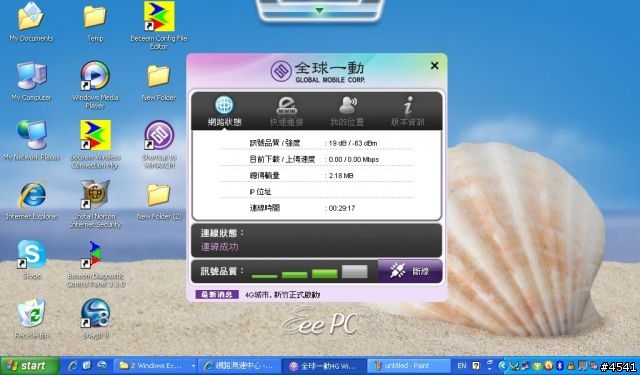Click the 0.00 / 0.00 Mbps speed value

point(353,160)
